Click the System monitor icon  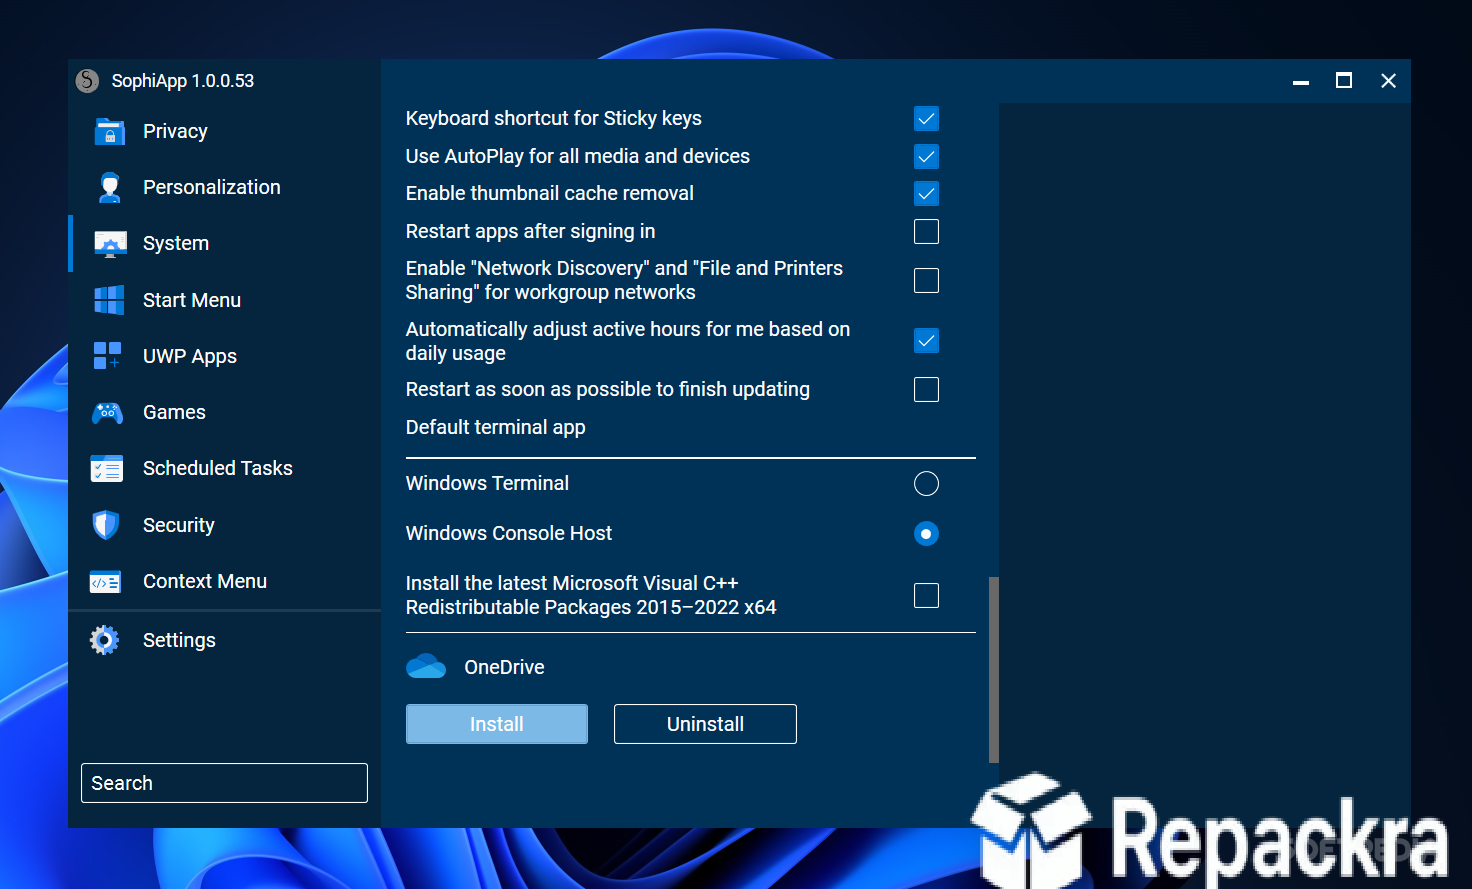coord(110,244)
